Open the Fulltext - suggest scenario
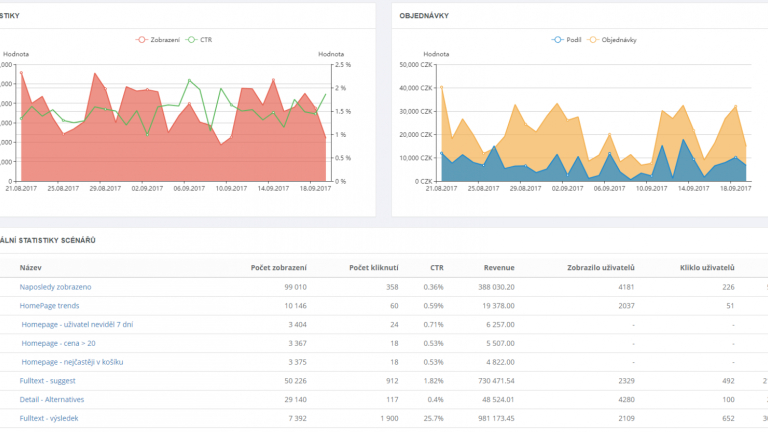This screenshot has height=432, width=768. 48,381
